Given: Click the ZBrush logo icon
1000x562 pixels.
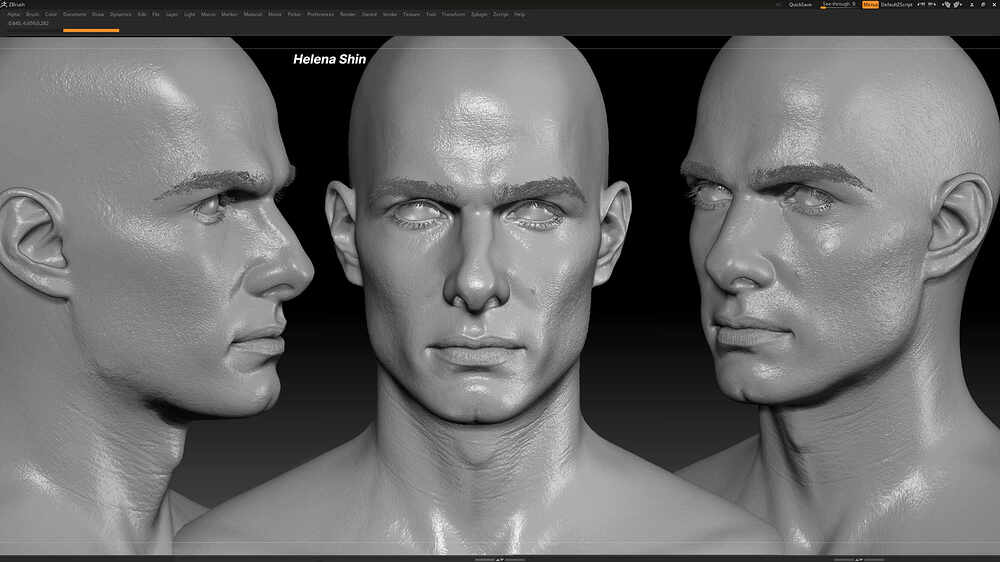Looking at the screenshot, I should (x=4, y=4).
